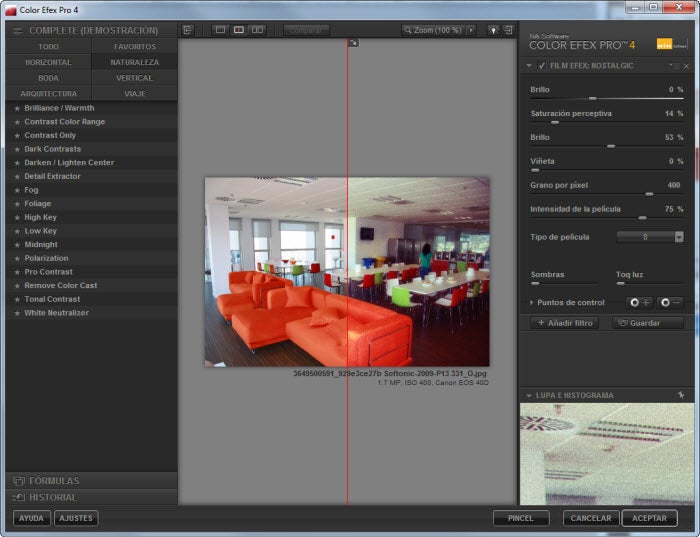Click the Añadir filtro button

(x=565, y=323)
